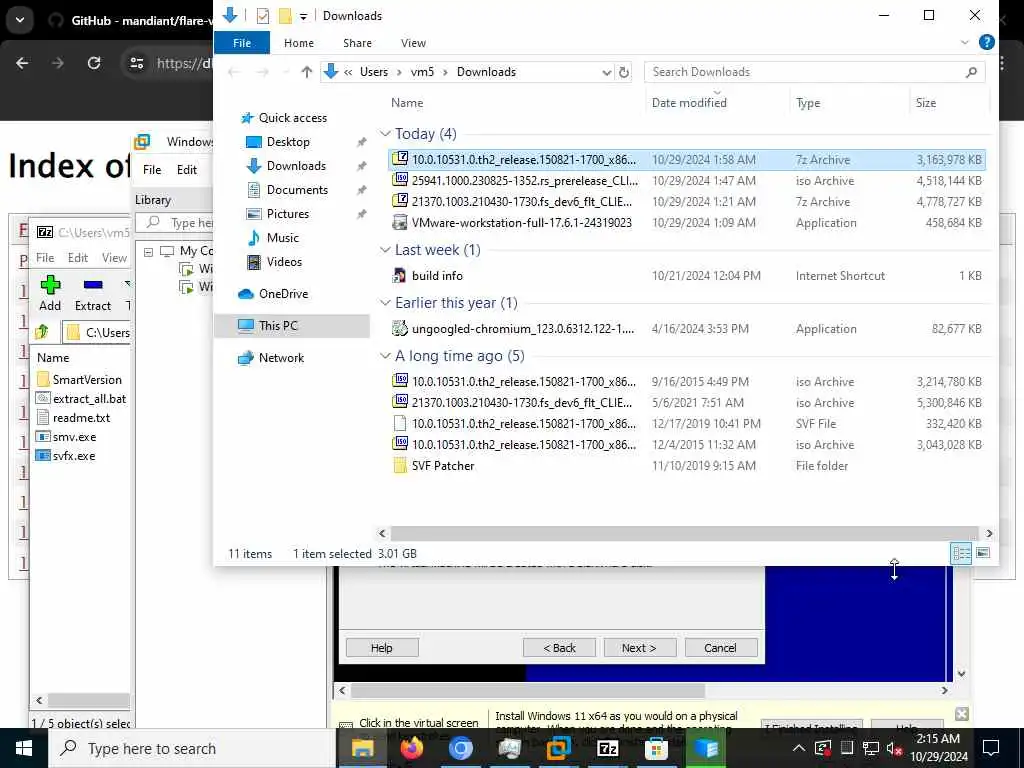Viewport: 1024px width, 768px height.
Task: Click the iso icon of the 25941.1000 prerelease file
Action: tap(400, 180)
